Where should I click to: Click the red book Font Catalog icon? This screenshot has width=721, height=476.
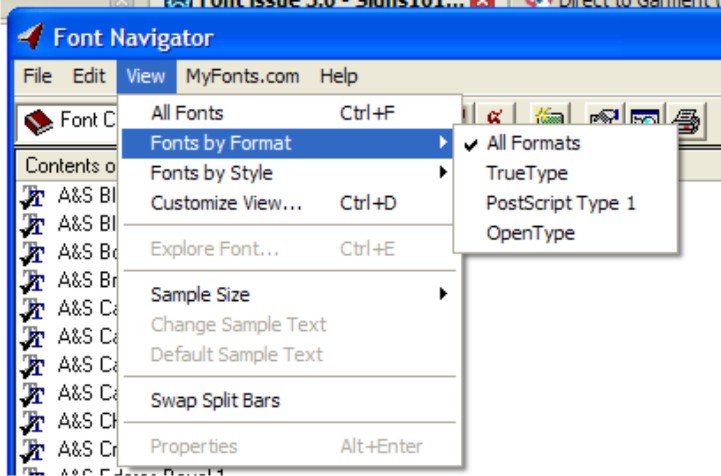click(39, 121)
